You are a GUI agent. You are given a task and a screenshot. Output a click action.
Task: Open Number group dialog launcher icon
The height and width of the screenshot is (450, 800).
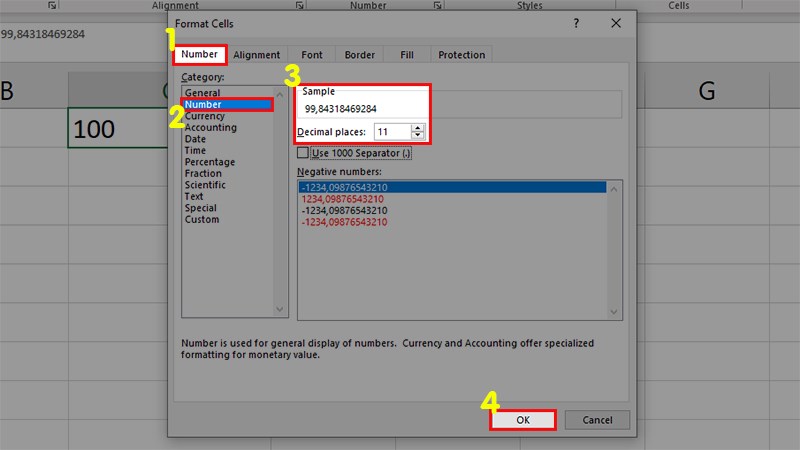[436, 6]
